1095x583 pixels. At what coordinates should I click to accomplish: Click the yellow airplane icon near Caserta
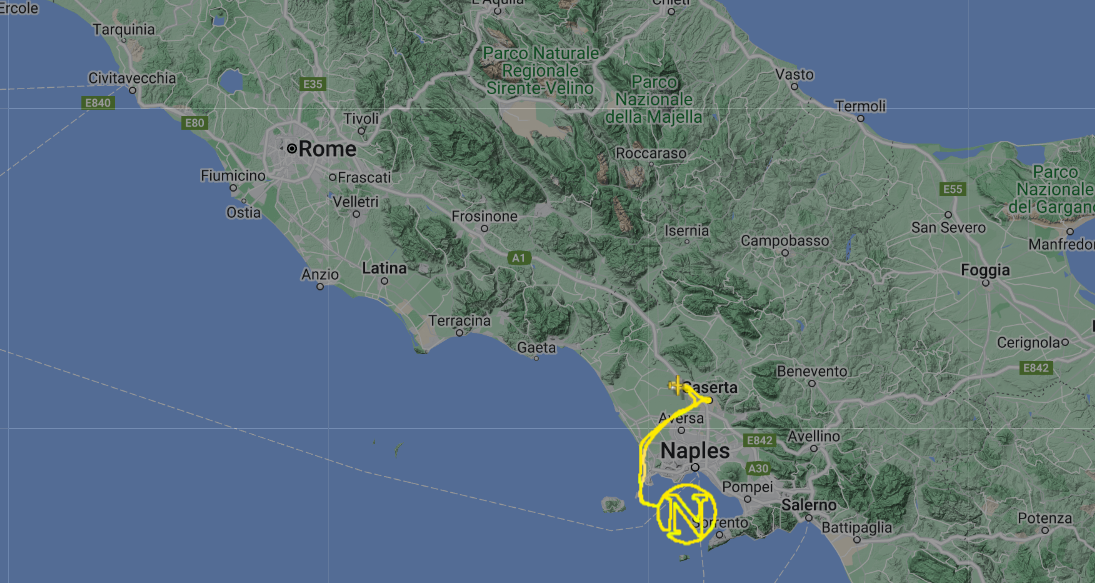coord(676,385)
